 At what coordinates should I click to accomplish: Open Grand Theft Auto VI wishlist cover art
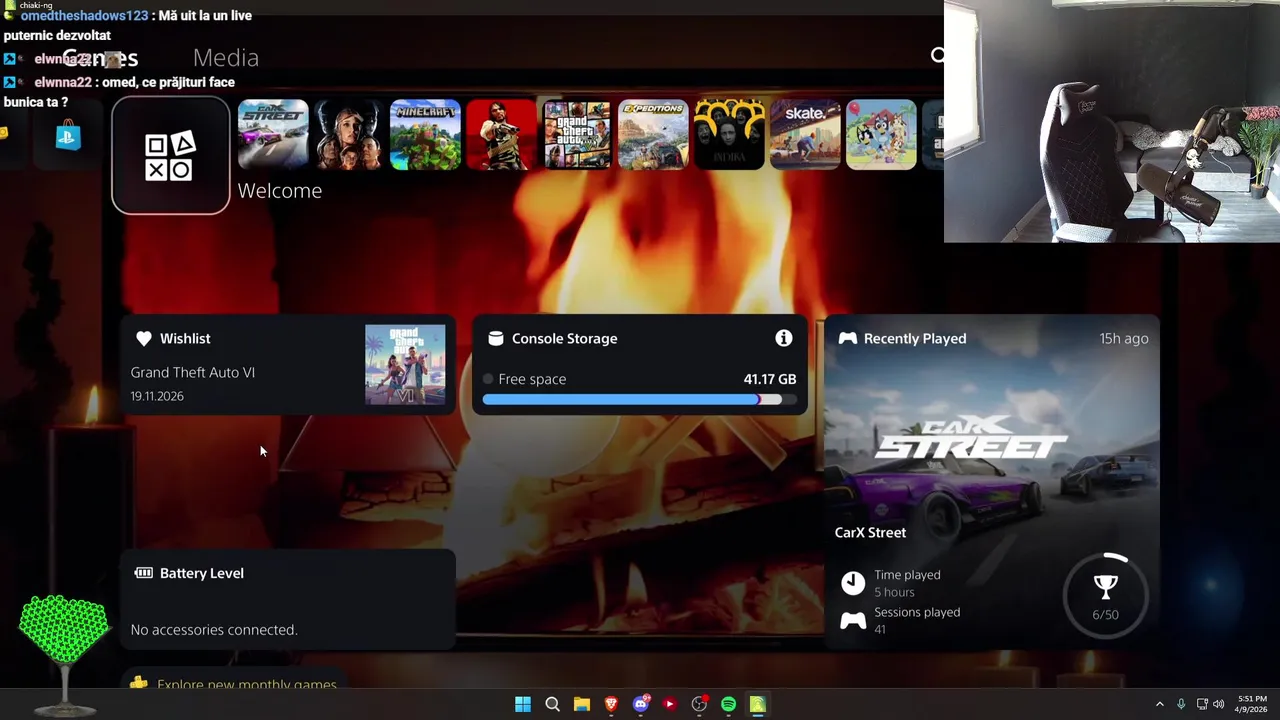[405, 365]
